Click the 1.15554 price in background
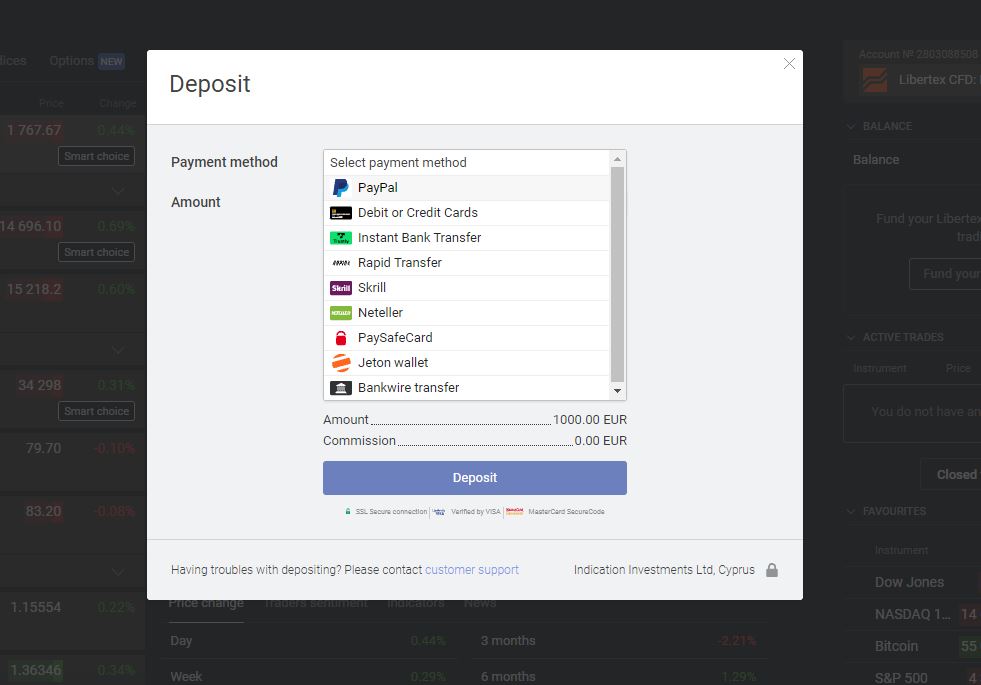This screenshot has height=685, width=981. (x=36, y=607)
